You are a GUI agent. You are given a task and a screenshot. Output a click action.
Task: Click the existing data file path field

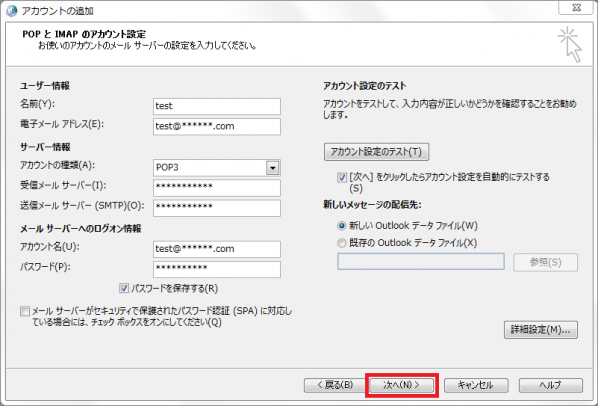(x=421, y=262)
